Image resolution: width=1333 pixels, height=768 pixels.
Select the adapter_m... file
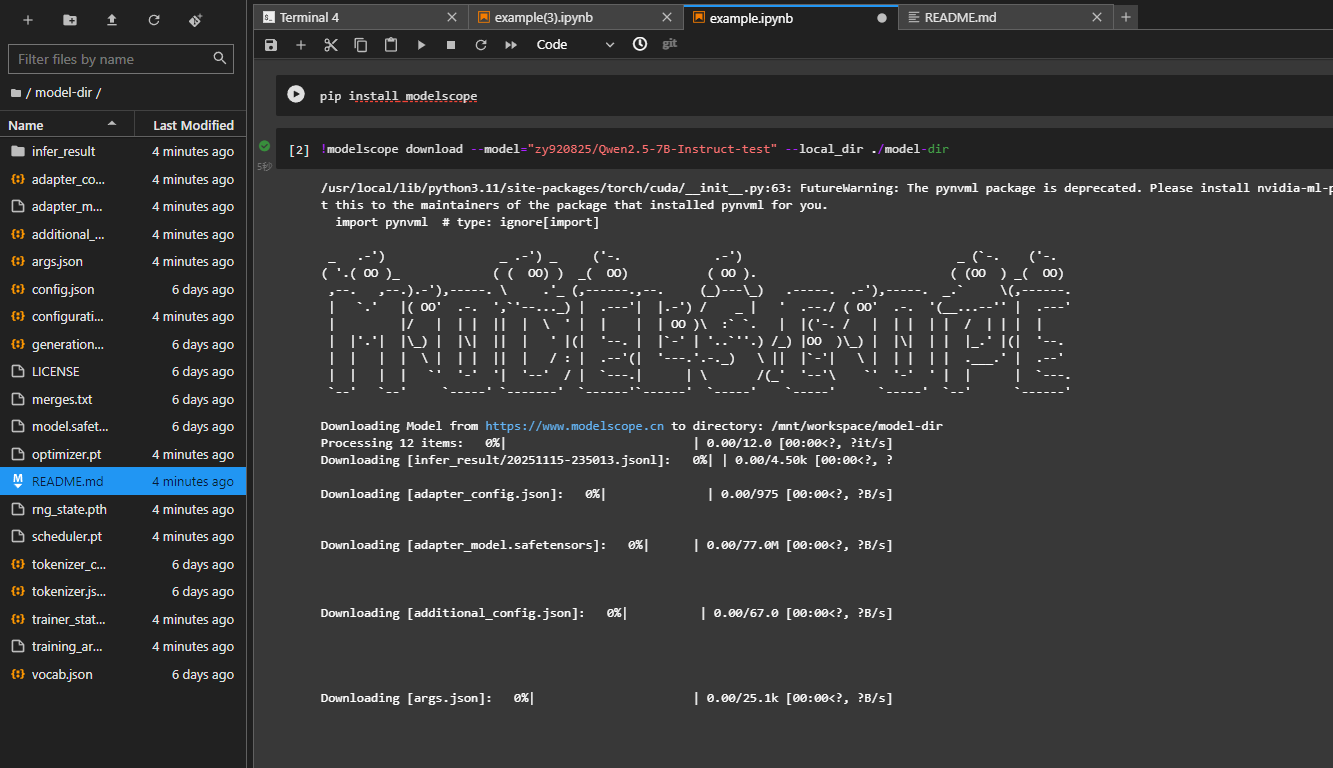coord(123,207)
